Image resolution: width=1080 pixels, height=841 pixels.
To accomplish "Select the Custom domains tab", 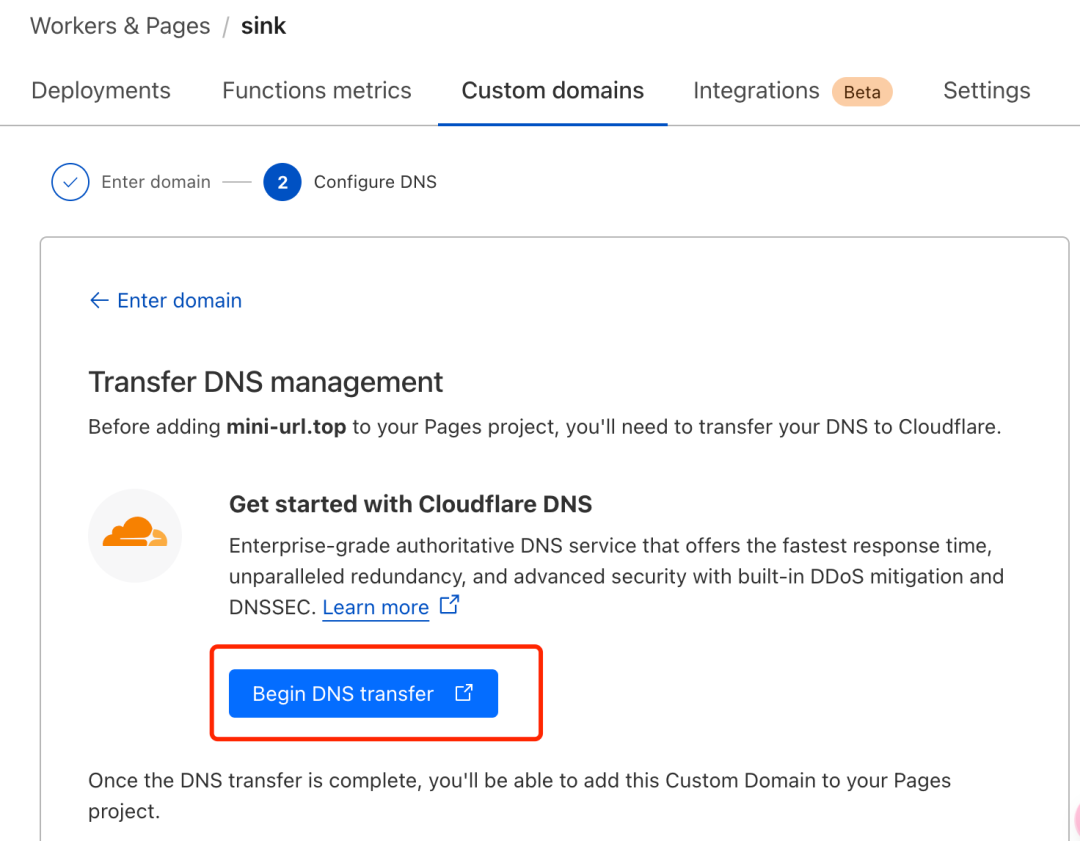I will (552, 90).
